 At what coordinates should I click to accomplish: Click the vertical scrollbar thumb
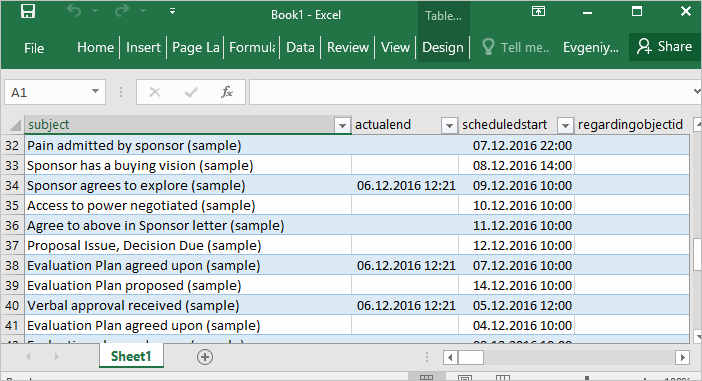pos(697,254)
